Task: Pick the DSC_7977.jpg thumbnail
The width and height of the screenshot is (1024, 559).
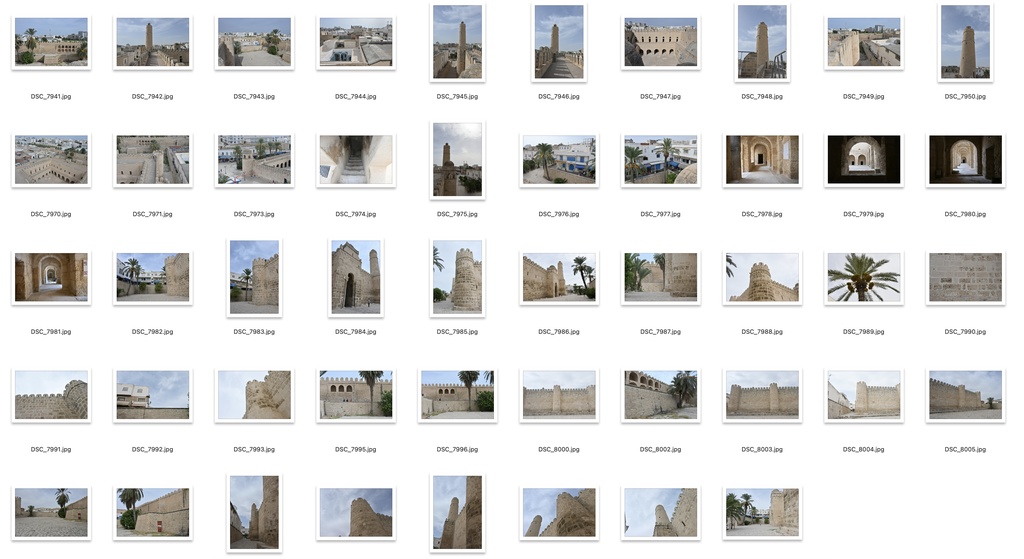Action: pyautogui.click(x=660, y=160)
